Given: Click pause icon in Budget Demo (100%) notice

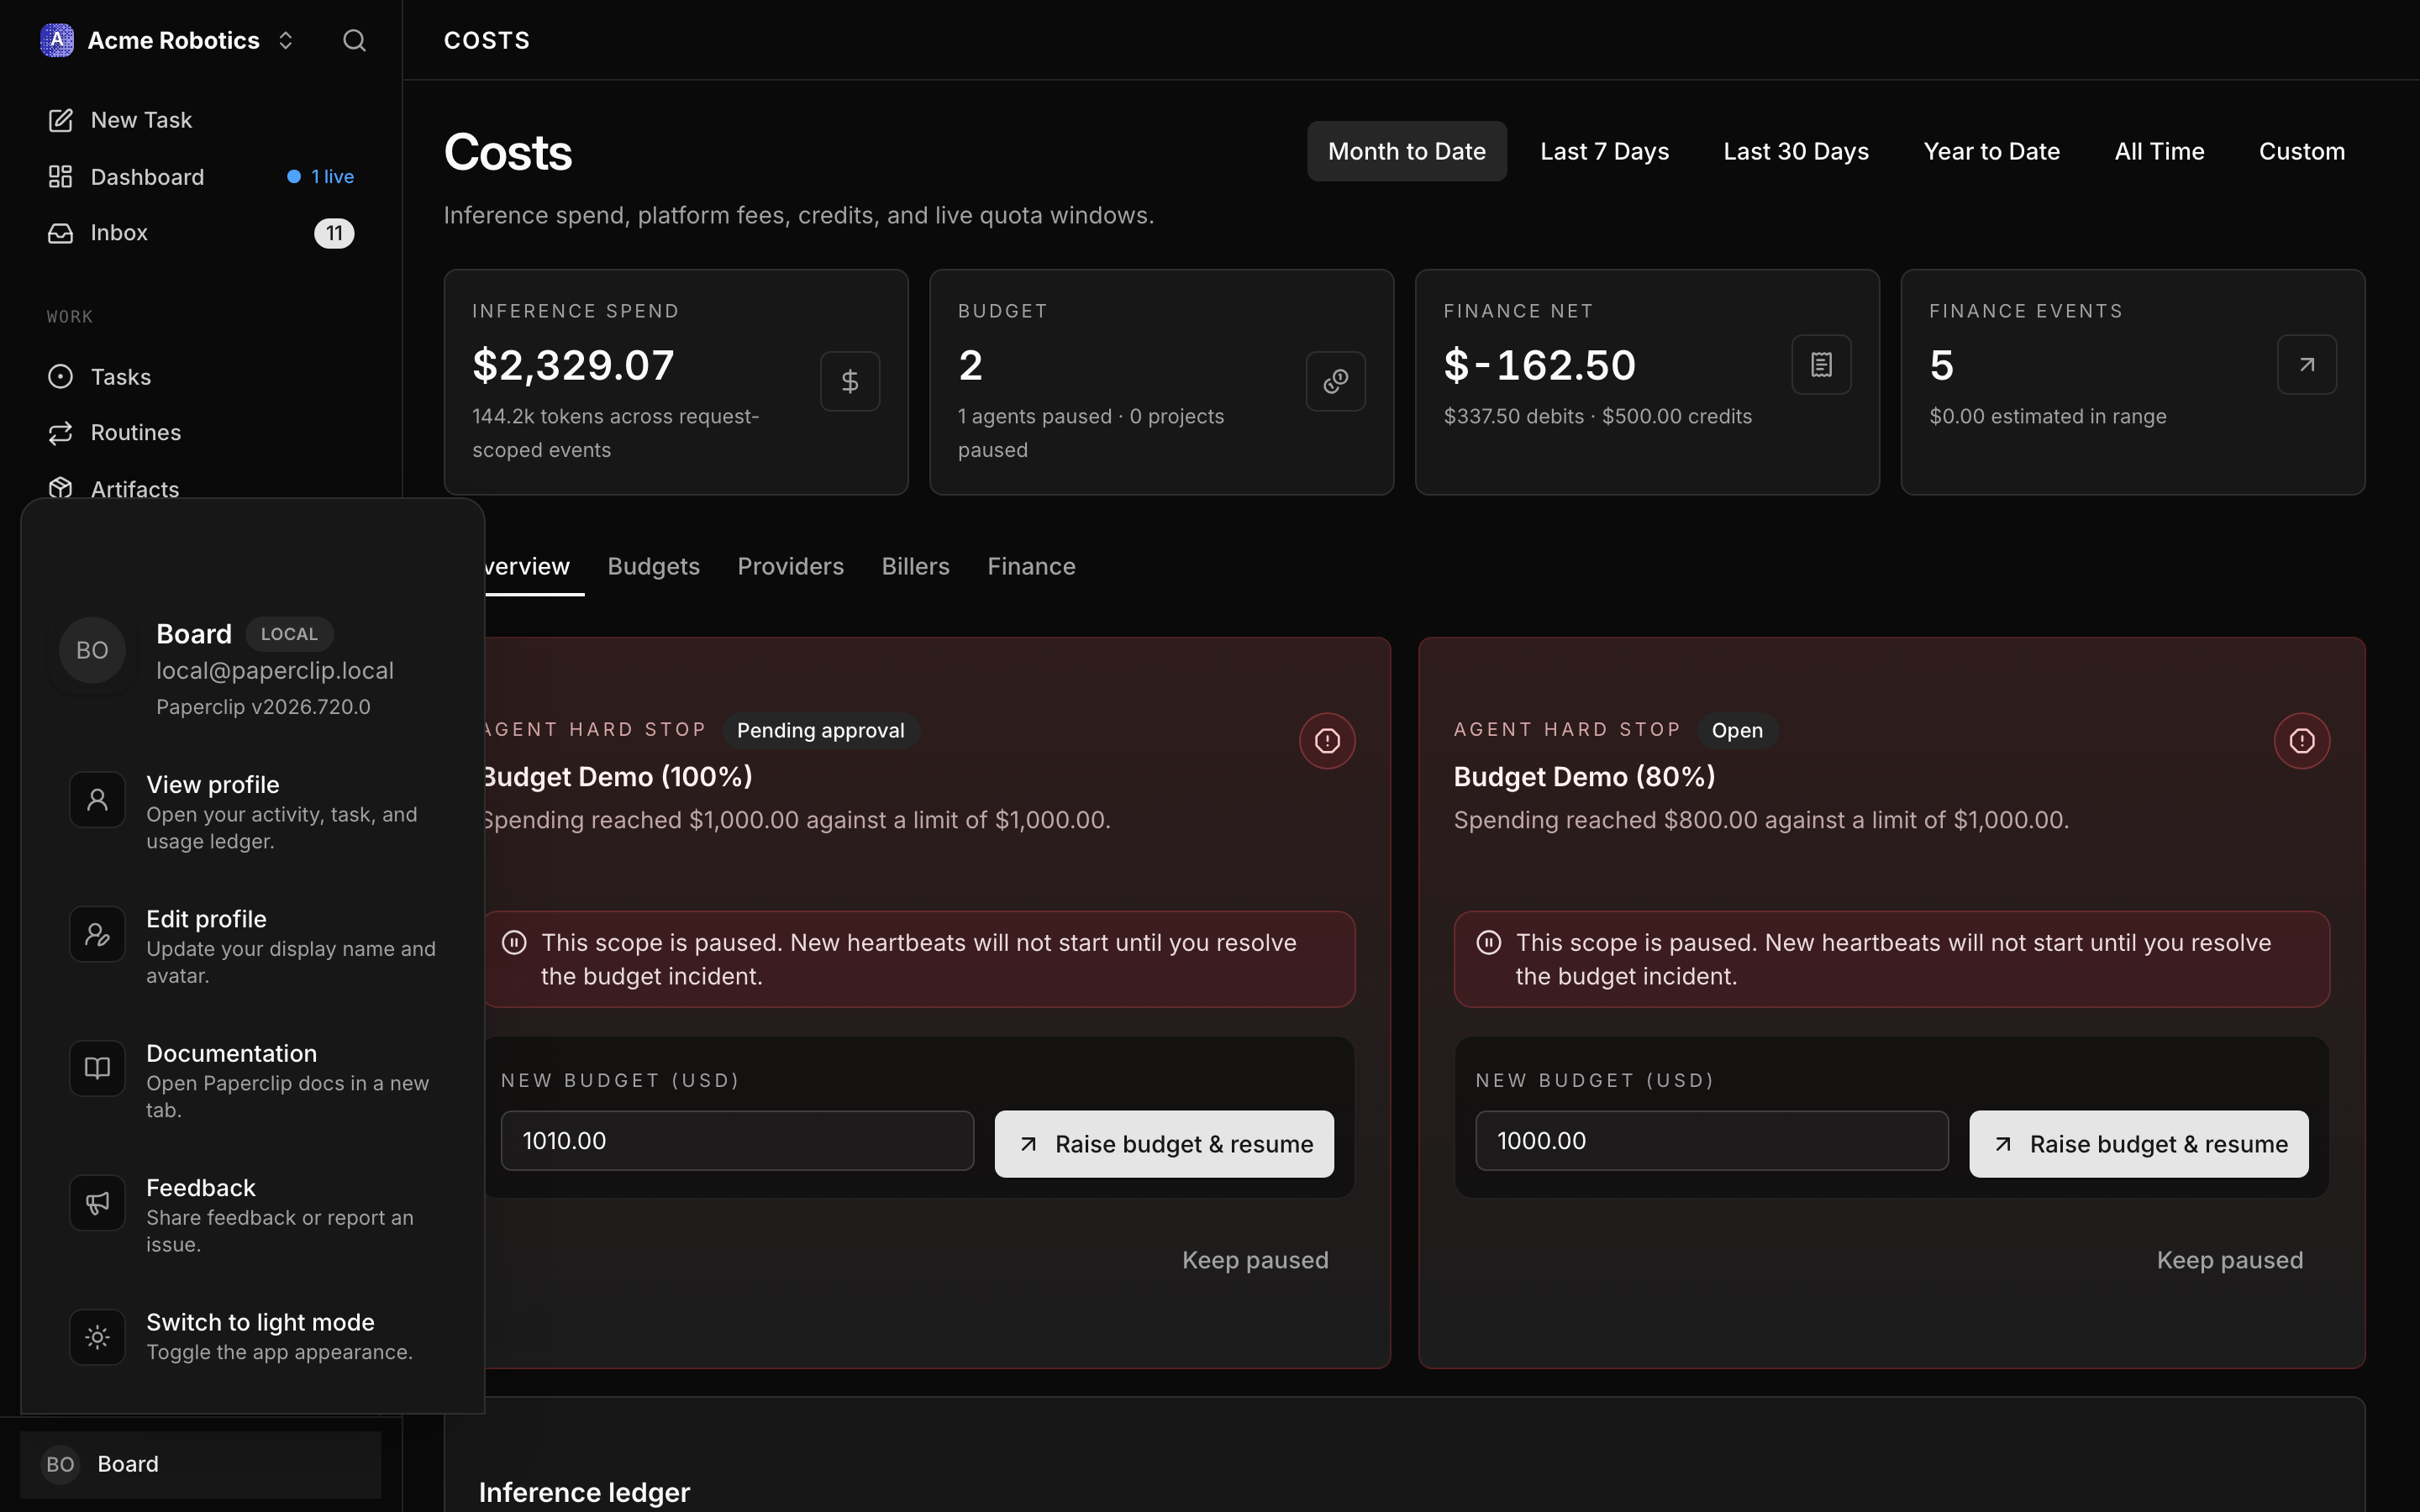Looking at the screenshot, I should pyautogui.click(x=514, y=943).
